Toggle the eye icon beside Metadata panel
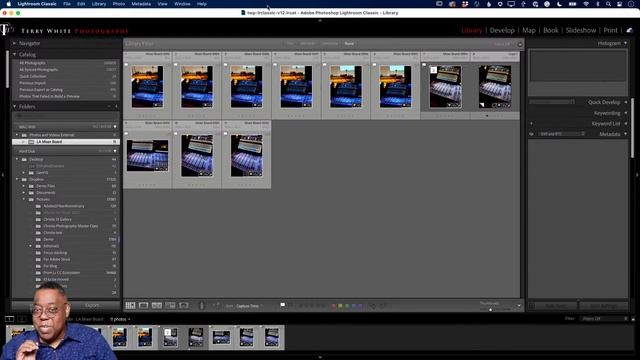Image resolution: width=640 pixels, height=360 pixels. click(x=531, y=134)
